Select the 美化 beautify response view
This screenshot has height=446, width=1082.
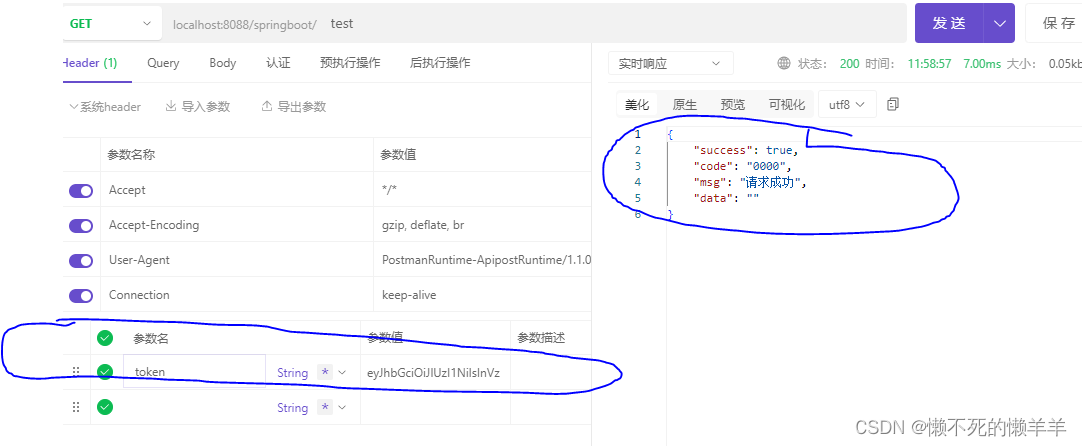[x=637, y=105]
